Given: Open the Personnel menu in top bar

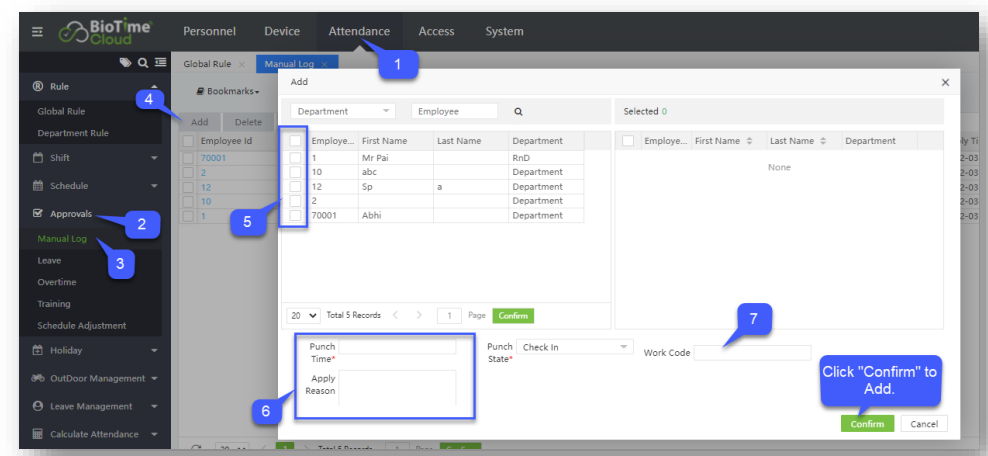Looking at the screenshot, I should pos(209,32).
